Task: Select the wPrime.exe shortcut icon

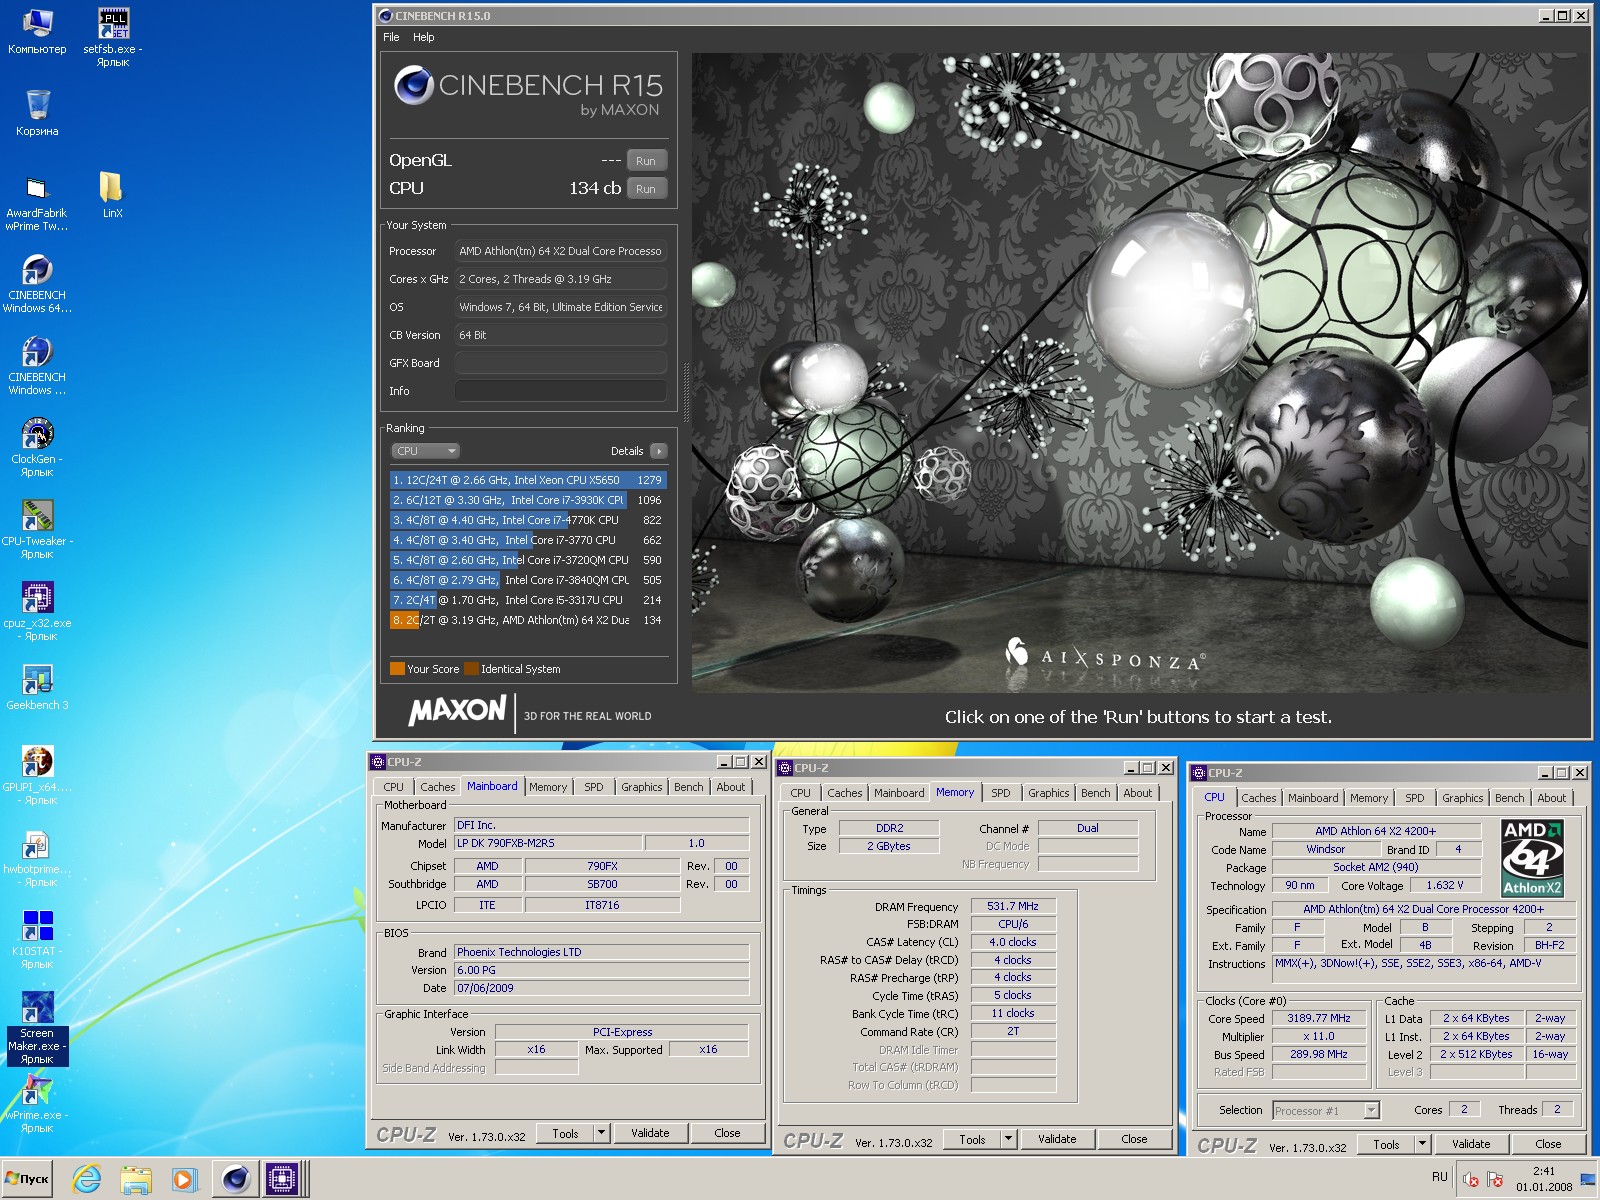Action: [37, 1103]
